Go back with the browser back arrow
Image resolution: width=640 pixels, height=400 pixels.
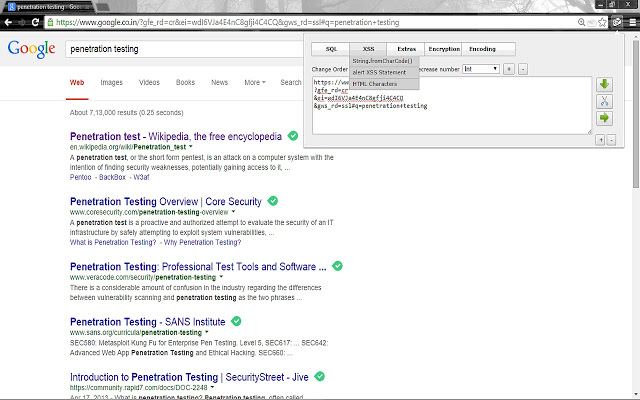(x=8, y=22)
